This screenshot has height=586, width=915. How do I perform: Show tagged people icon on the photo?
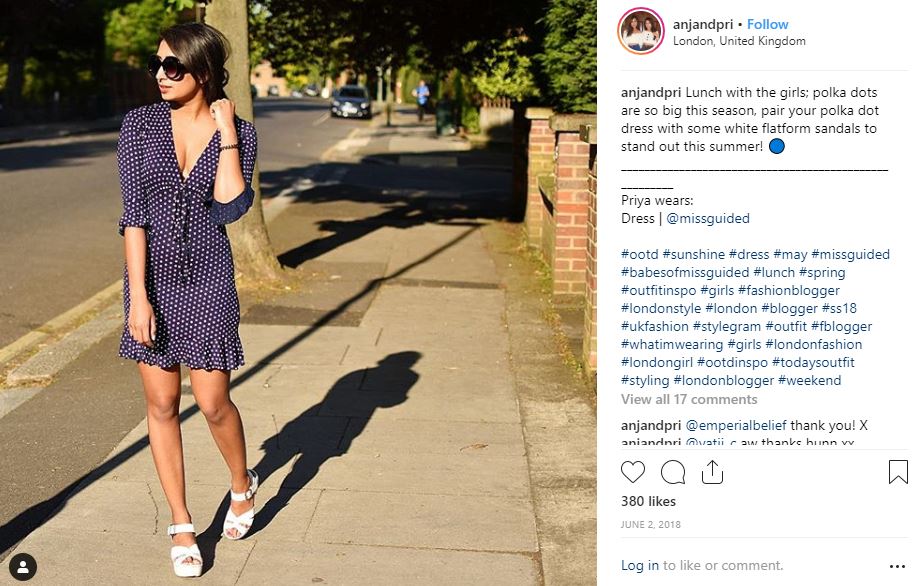(23, 567)
